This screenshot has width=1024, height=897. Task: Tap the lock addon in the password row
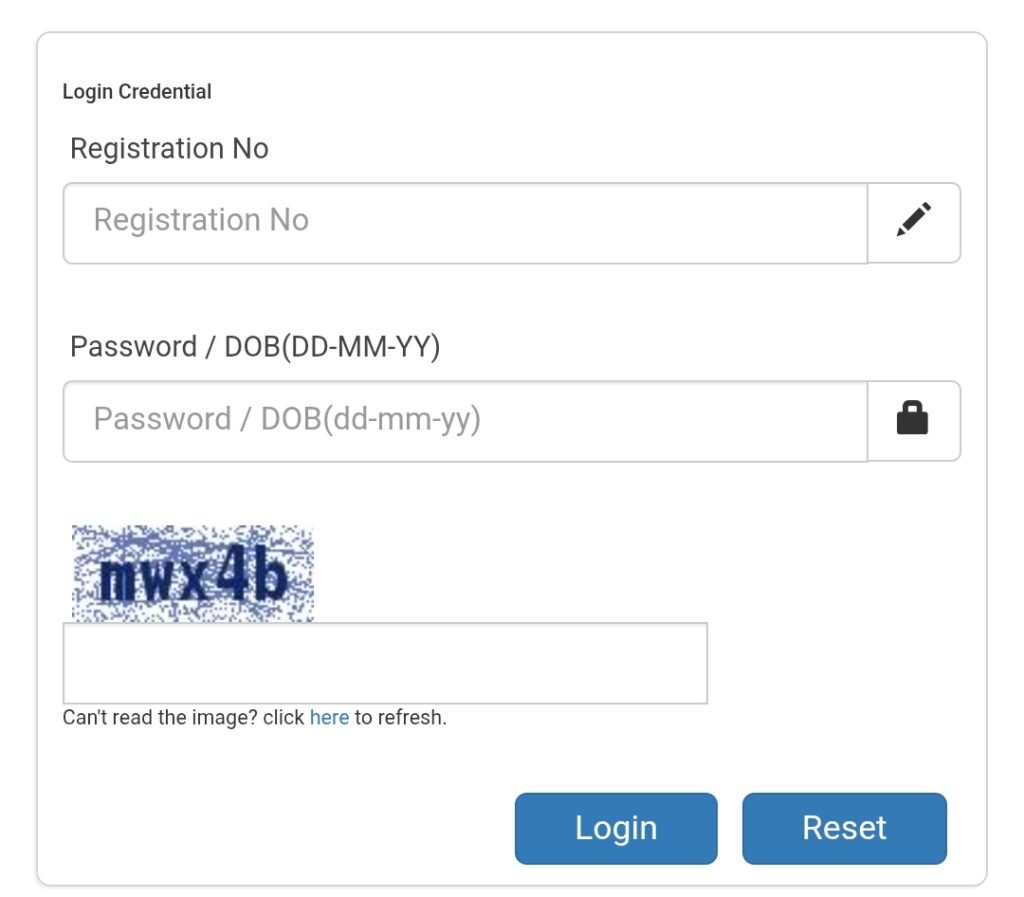[x=912, y=420]
